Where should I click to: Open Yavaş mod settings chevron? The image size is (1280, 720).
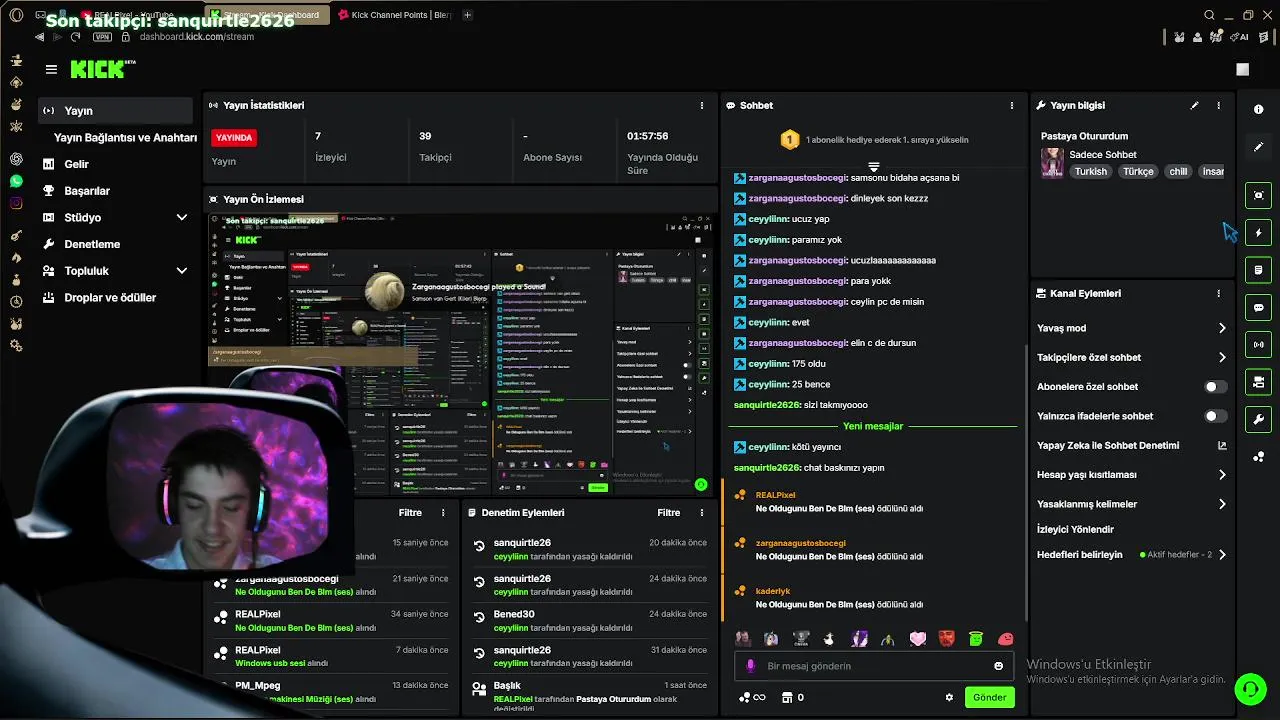coord(1222,328)
